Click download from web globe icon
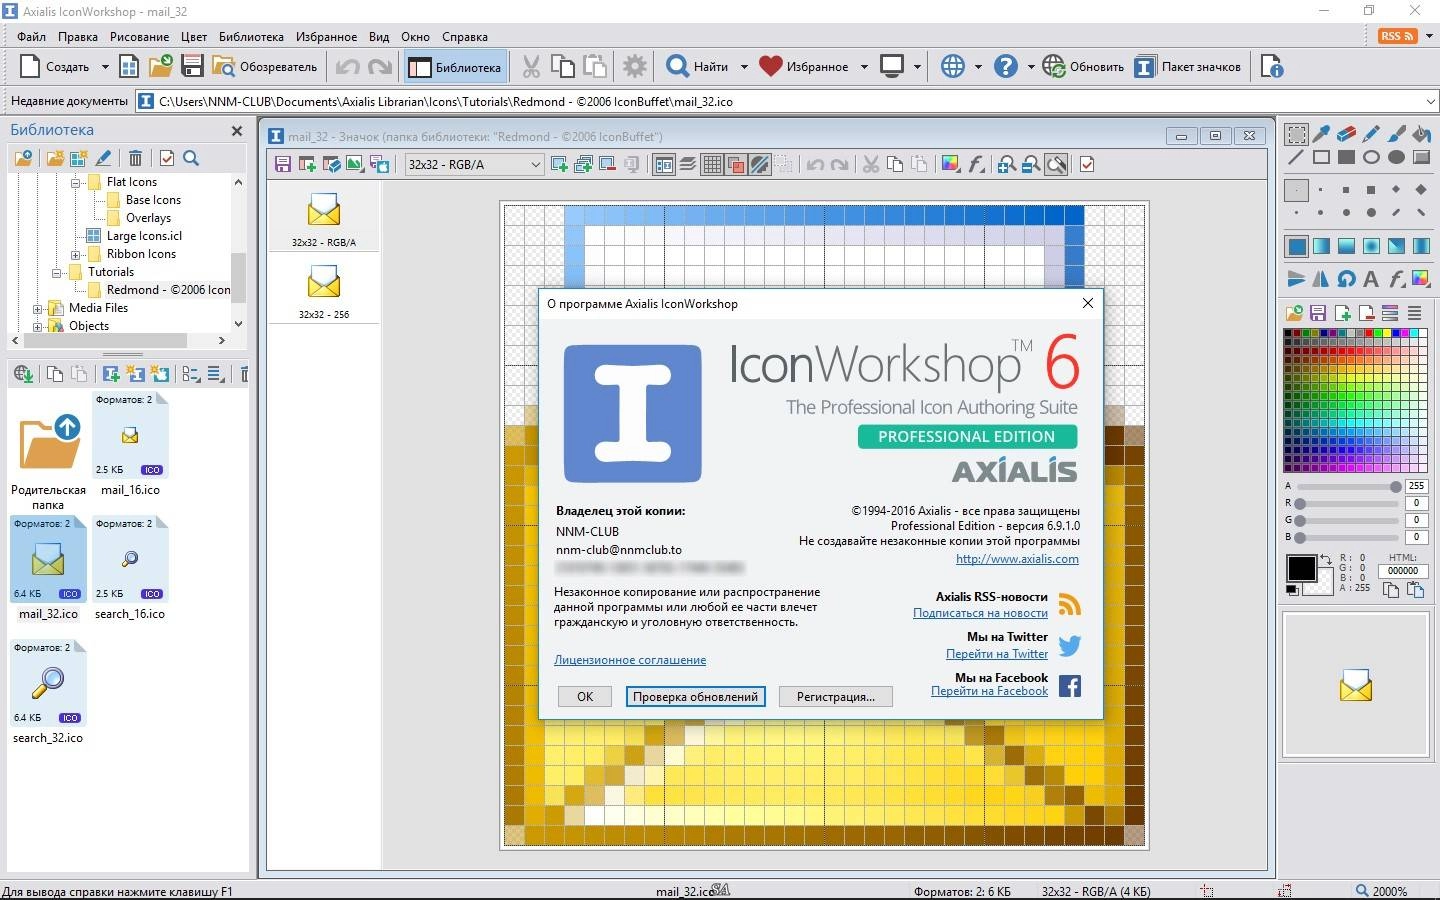The image size is (1440, 900). (23, 374)
